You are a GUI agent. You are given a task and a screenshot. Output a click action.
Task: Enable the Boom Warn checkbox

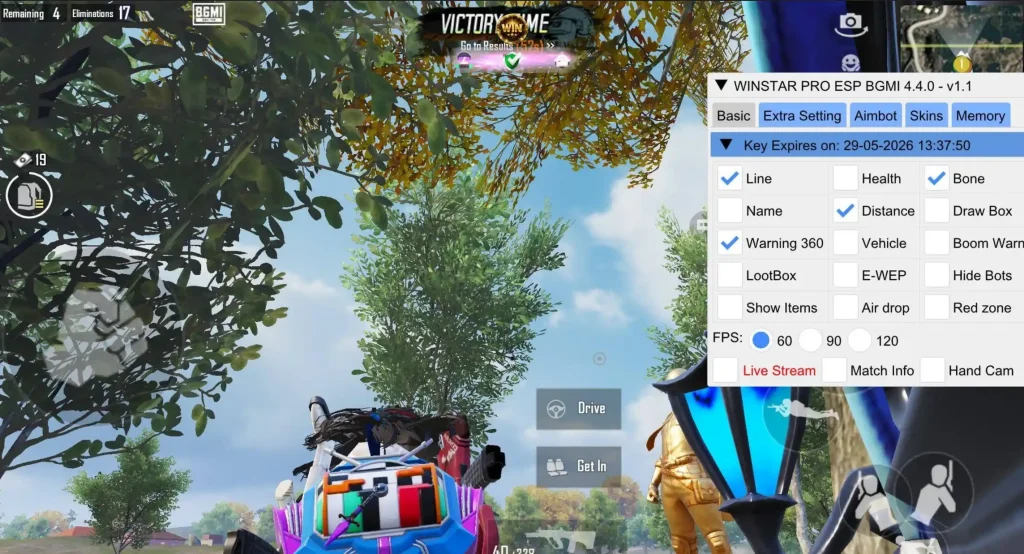click(936, 243)
